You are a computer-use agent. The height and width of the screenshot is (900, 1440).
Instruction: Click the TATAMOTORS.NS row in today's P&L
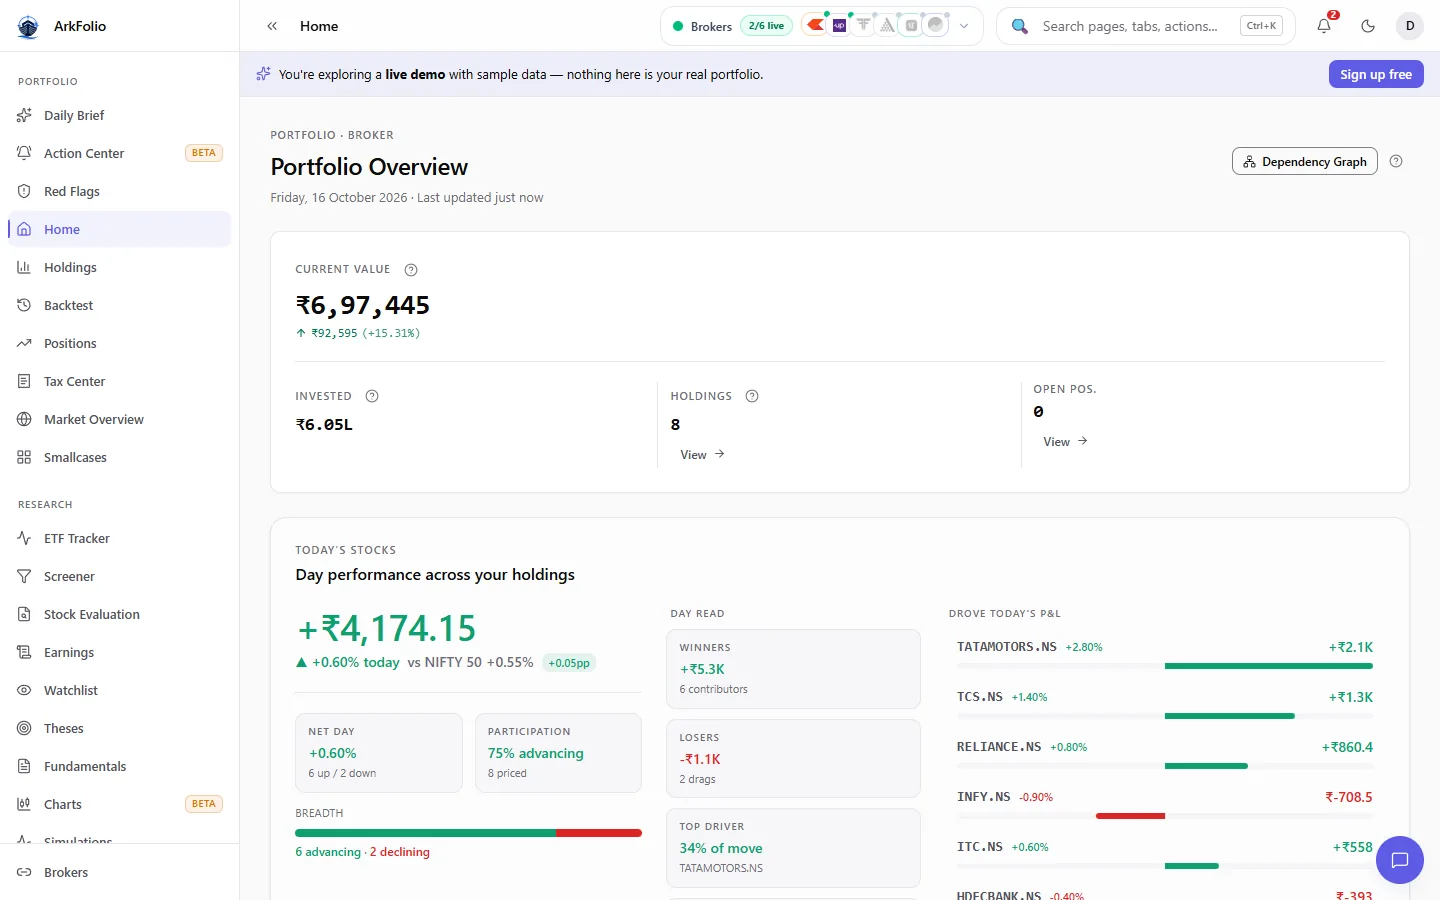pyautogui.click(x=1165, y=653)
